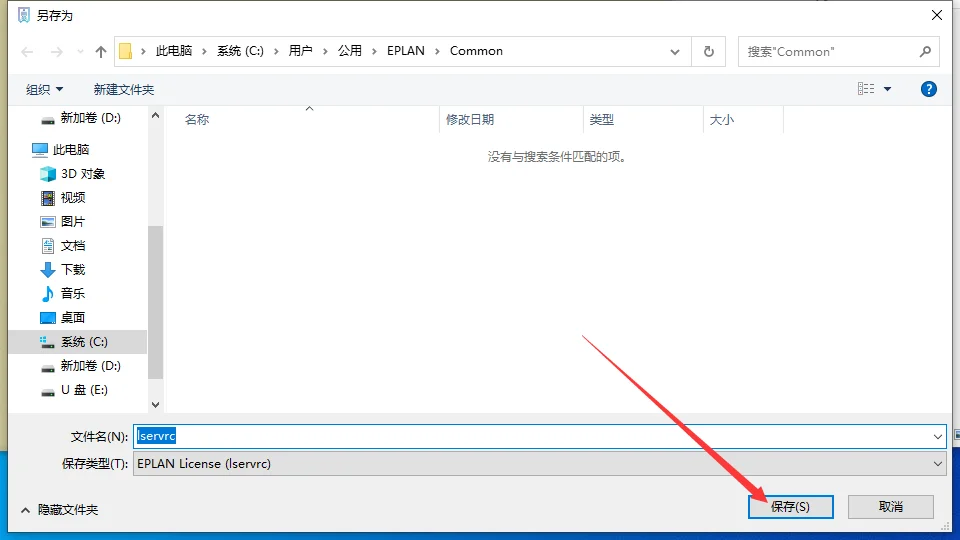Select the 3D 对象 folder
Screen dimensions: 960x540
tap(82, 174)
